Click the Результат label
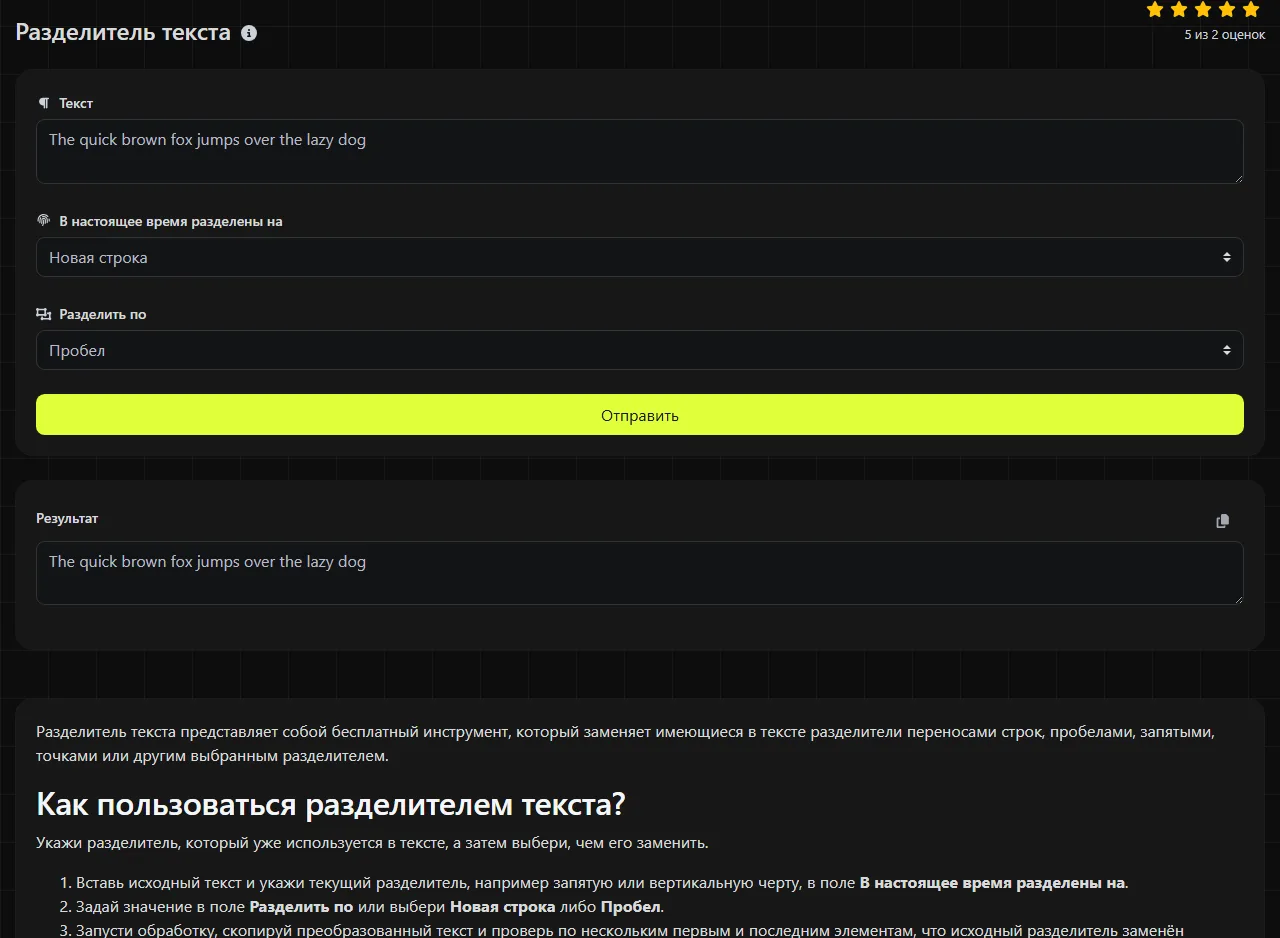 (67, 518)
